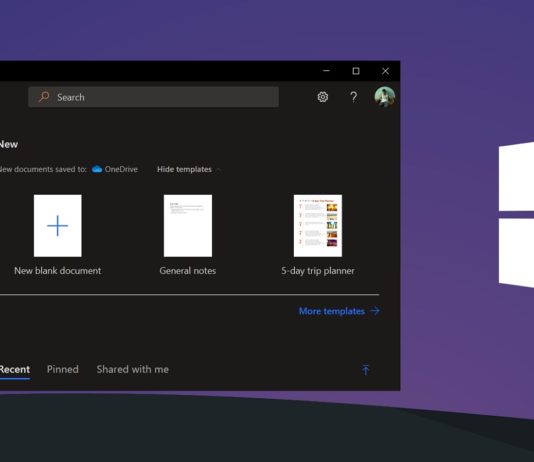This screenshot has height=462, width=534.
Task: Open the settings gear icon
Action: [323, 97]
